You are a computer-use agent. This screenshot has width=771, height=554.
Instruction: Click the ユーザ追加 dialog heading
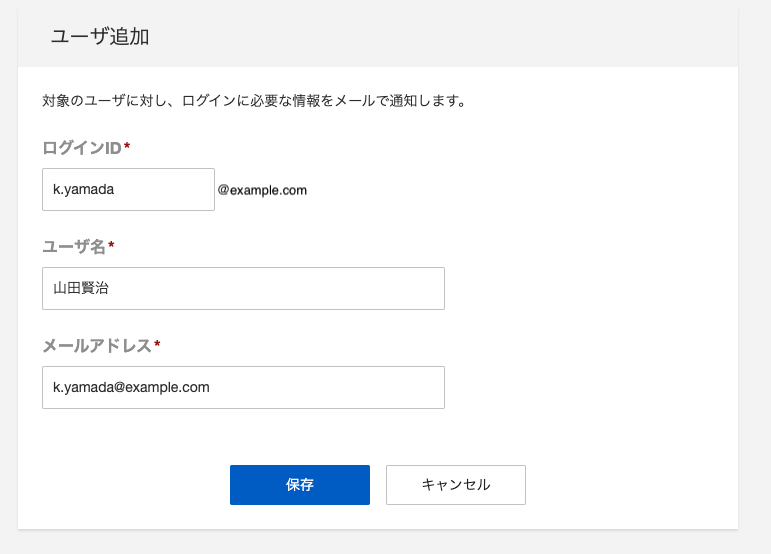coord(100,36)
